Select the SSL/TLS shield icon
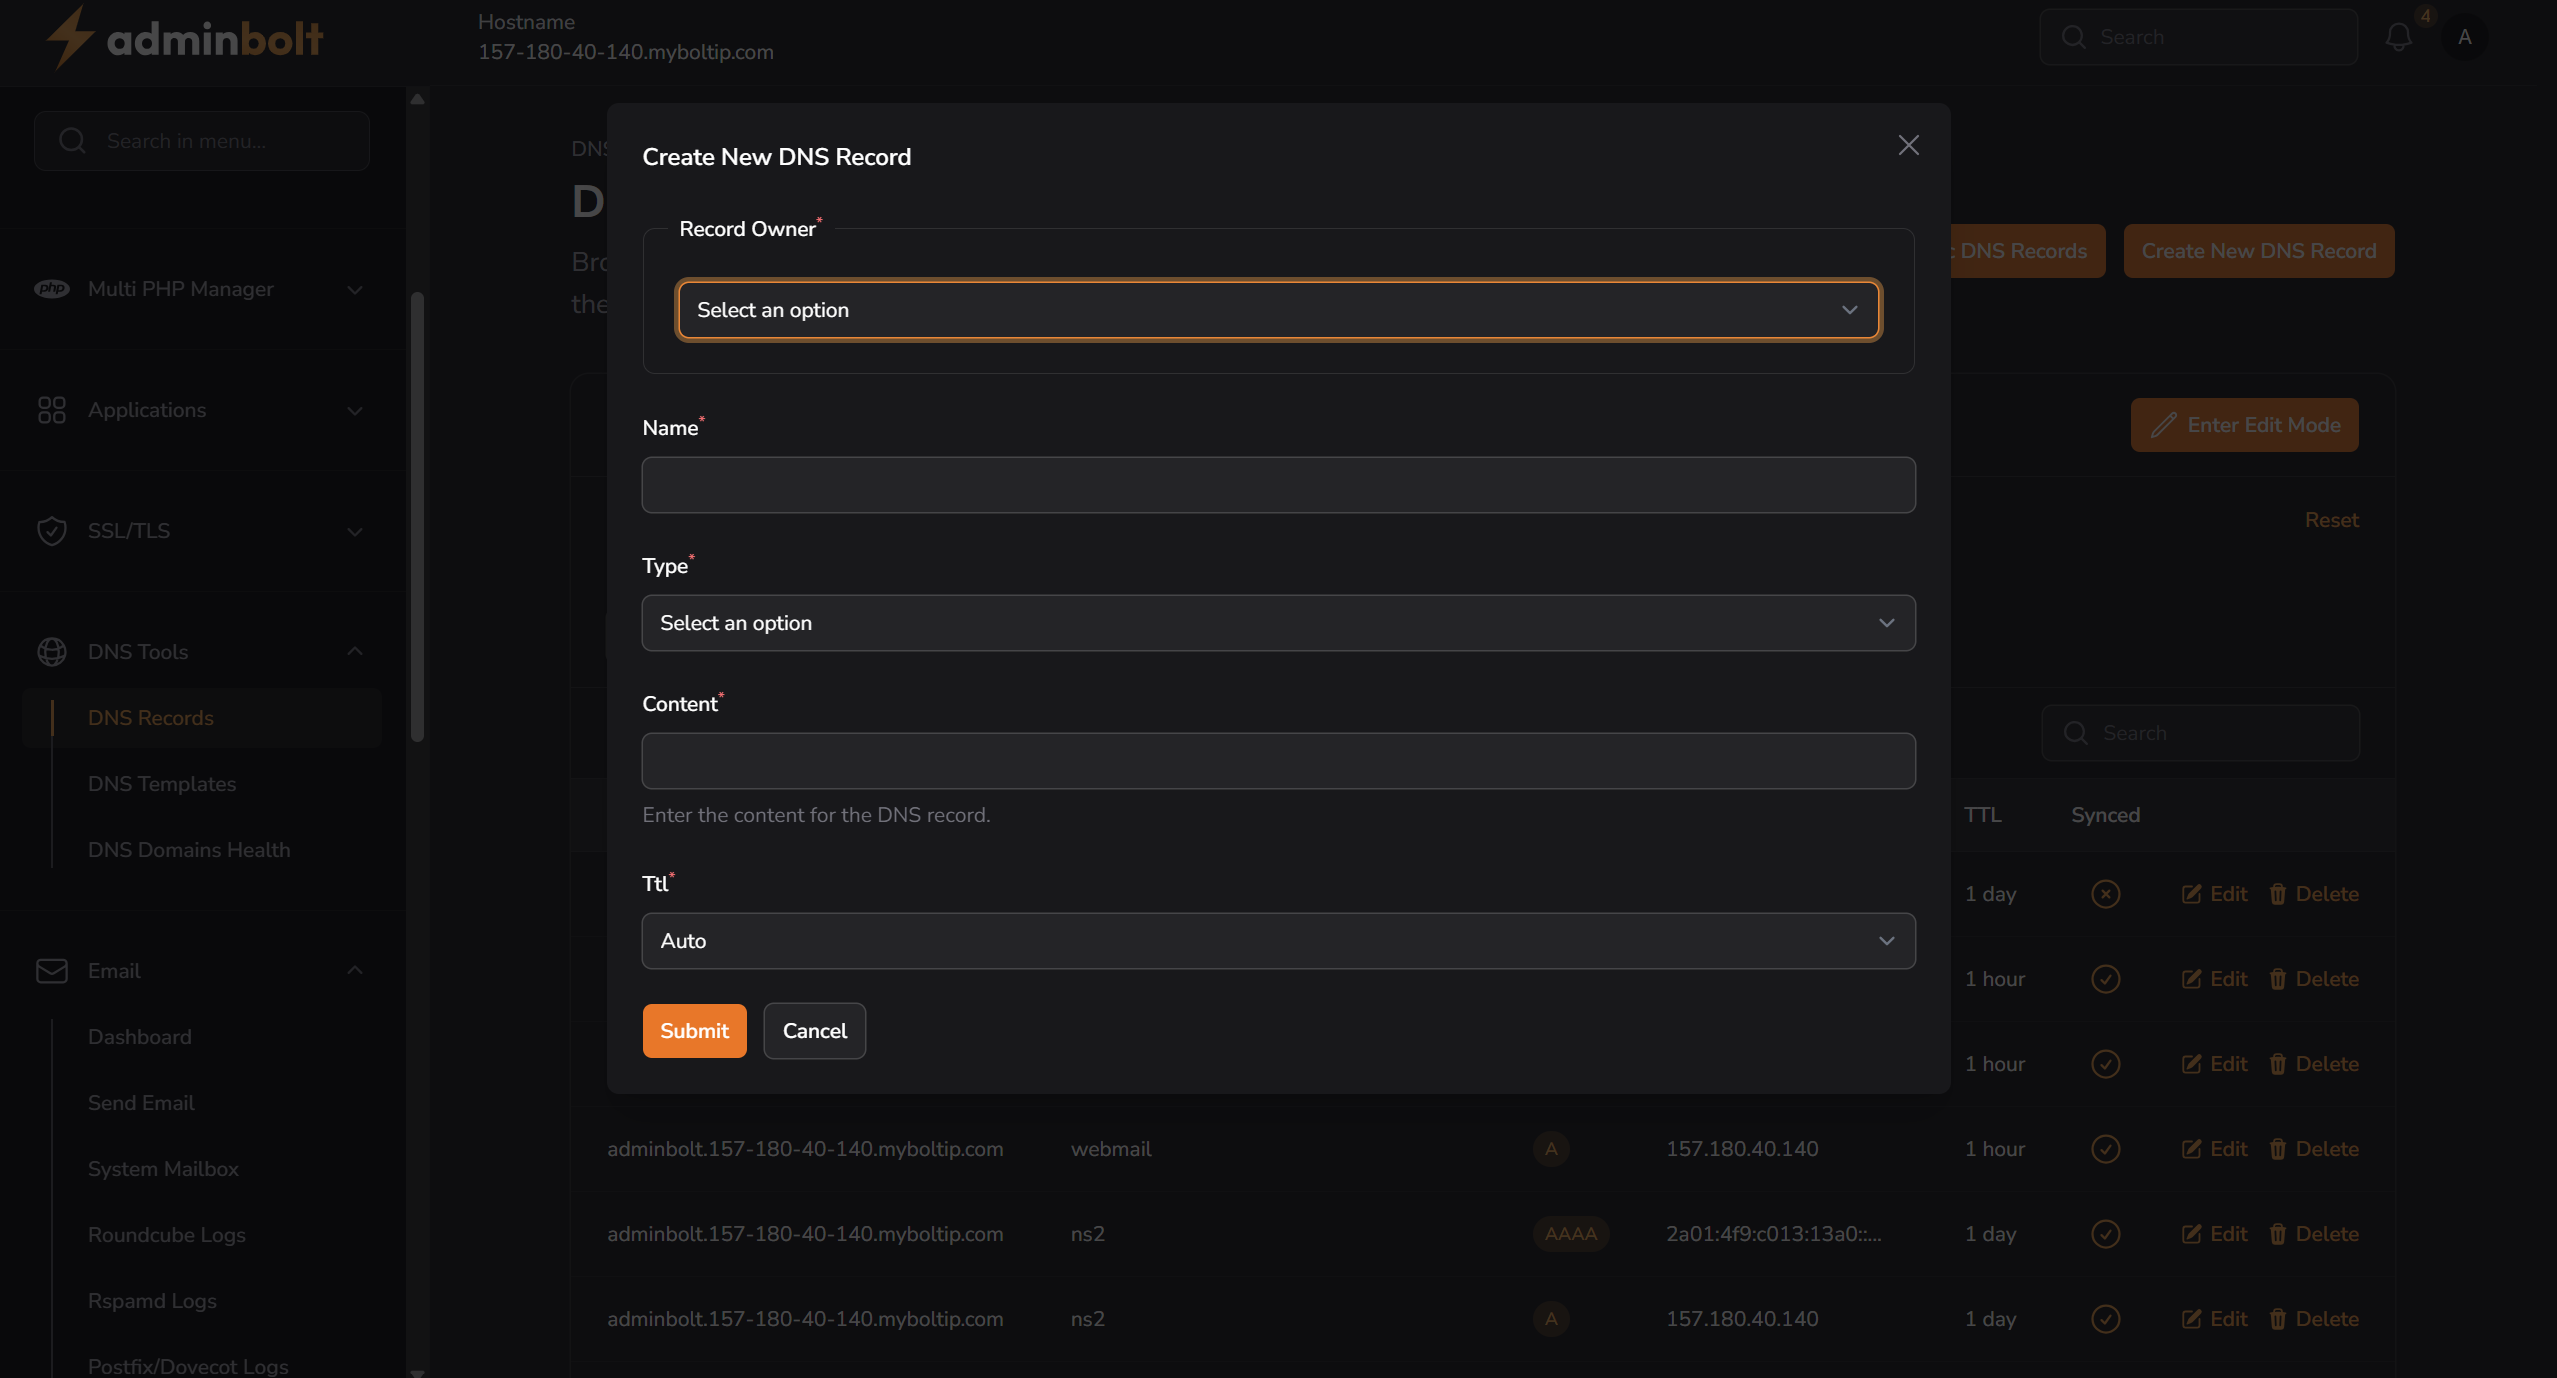 (x=53, y=531)
